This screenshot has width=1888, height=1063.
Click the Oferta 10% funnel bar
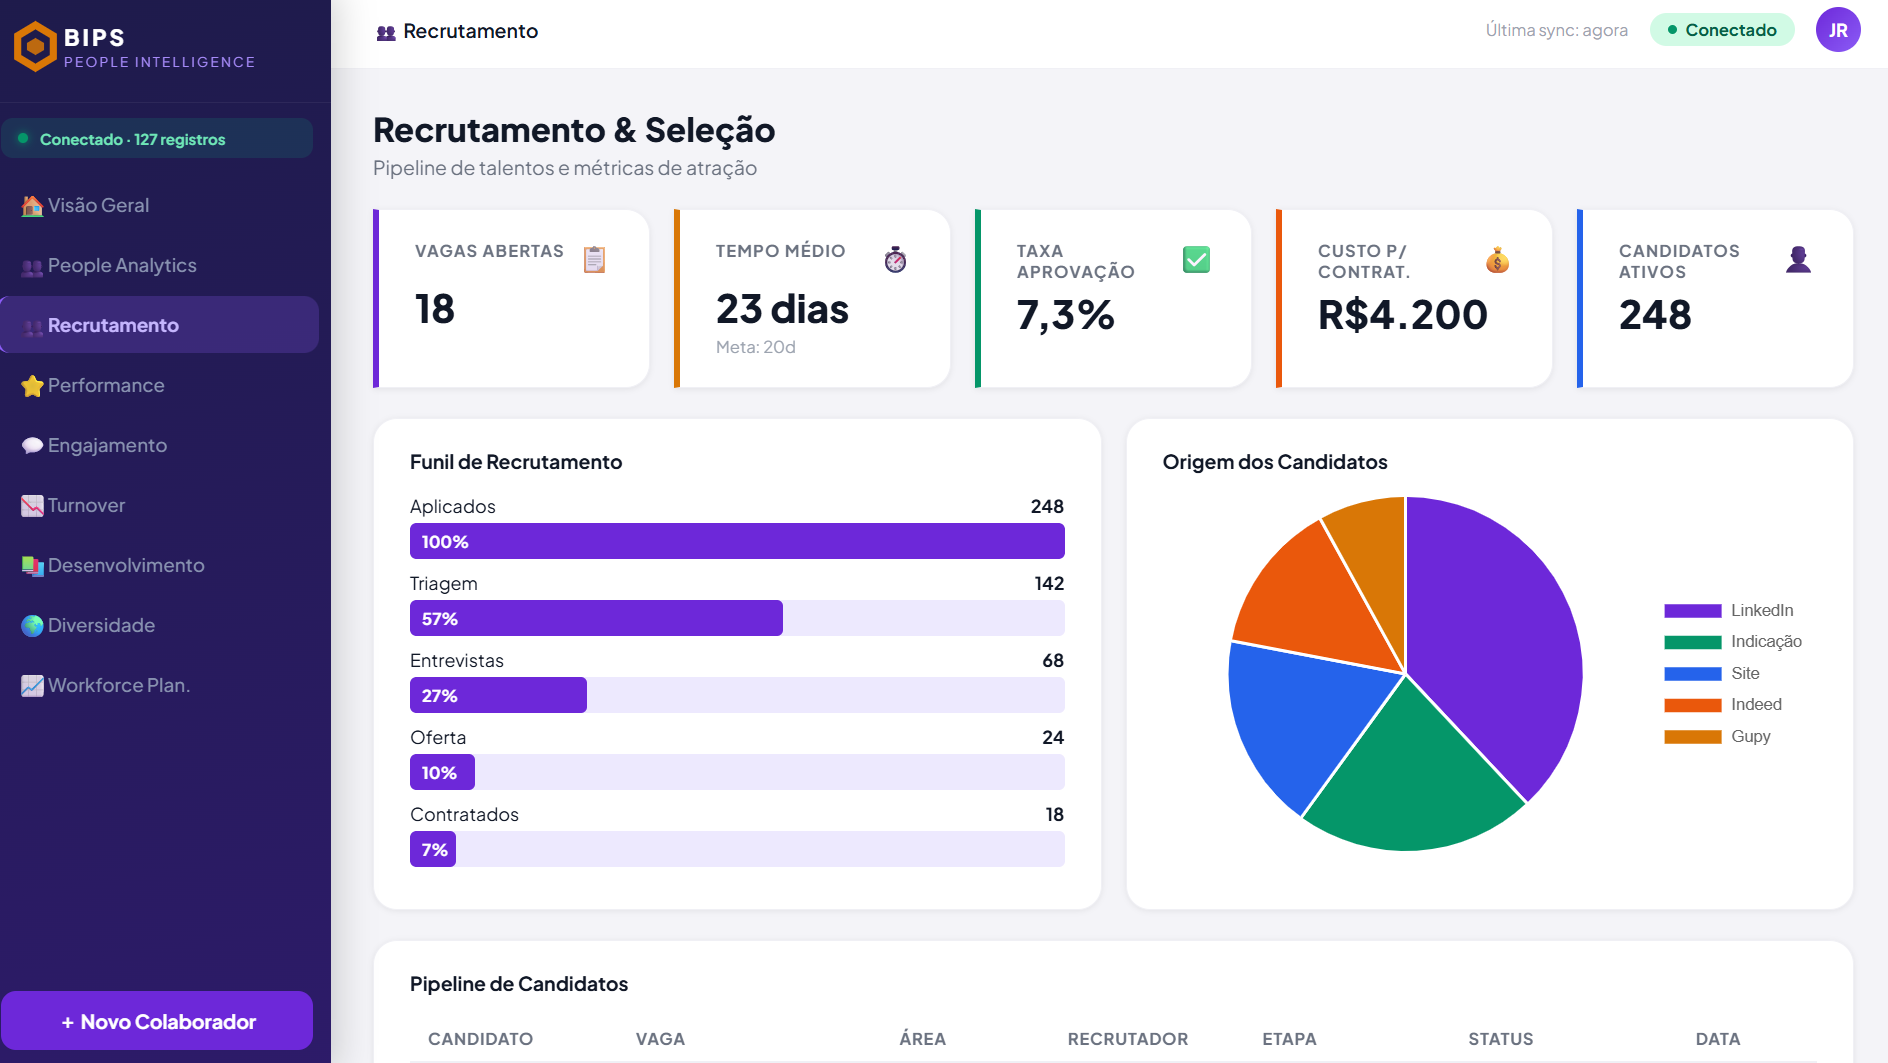[442, 772]
